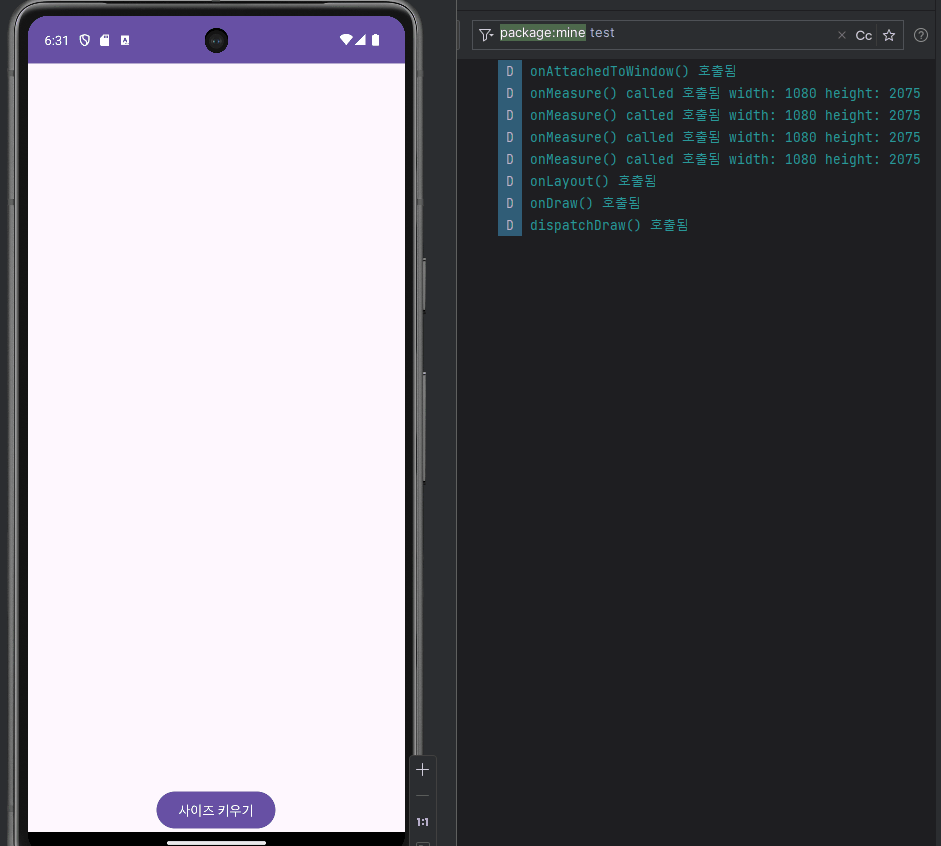941x846 pixels.
Task: Open the Logcat filter history dropdown icon
Action: click(486, 35)
